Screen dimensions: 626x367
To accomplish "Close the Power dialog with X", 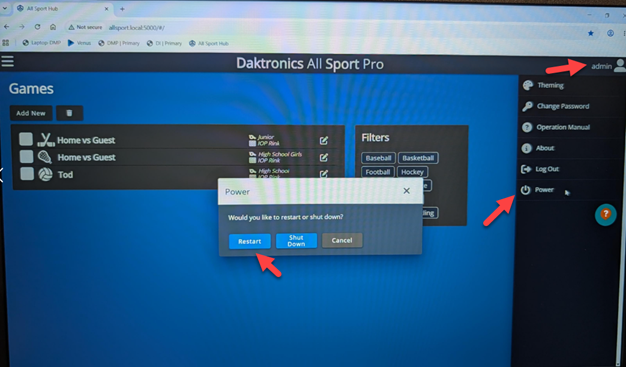I will click(x=406, y=191).
